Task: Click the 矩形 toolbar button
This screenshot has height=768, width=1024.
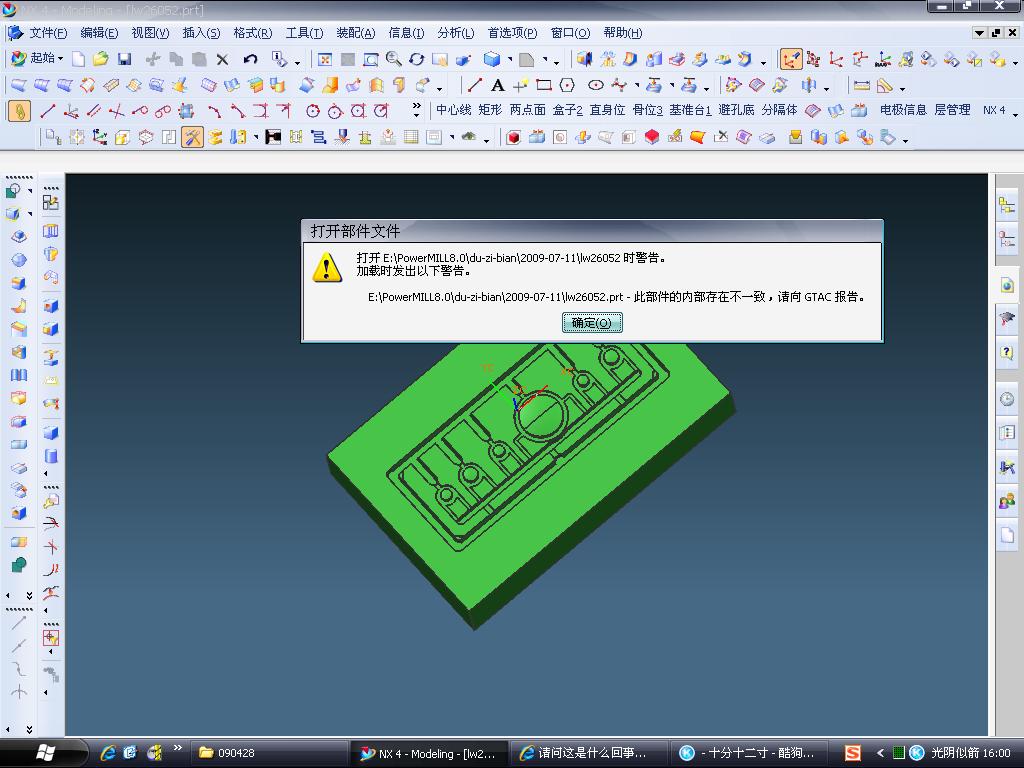Action: 490,110
